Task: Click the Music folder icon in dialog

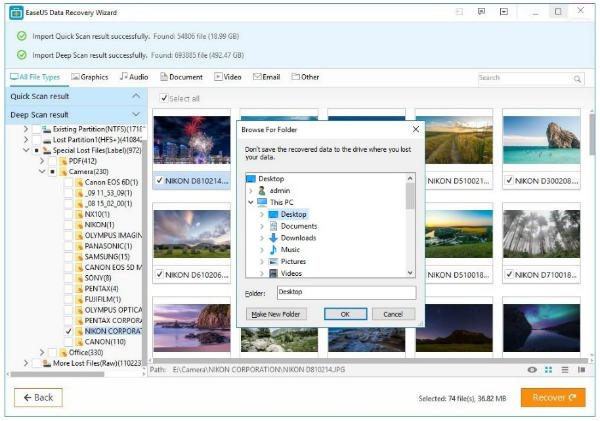Action: pos(273,250)
